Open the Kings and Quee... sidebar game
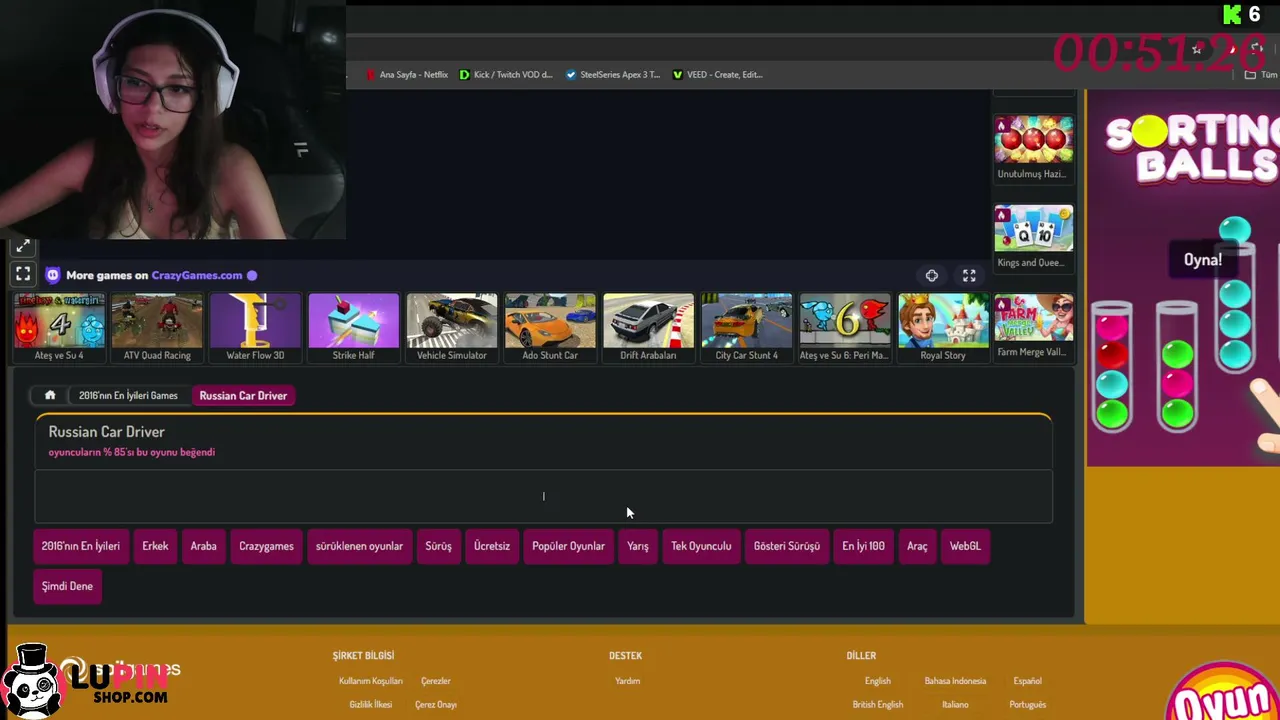The width and height of the screenshot is (1280, 720). (x=1034, y=237)
